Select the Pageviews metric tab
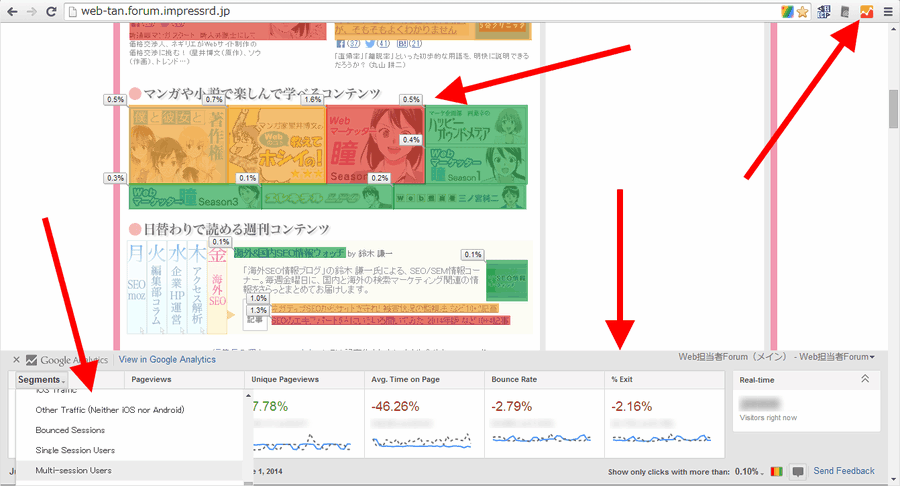This screenshot has width=900, height=486. [184, 379]
